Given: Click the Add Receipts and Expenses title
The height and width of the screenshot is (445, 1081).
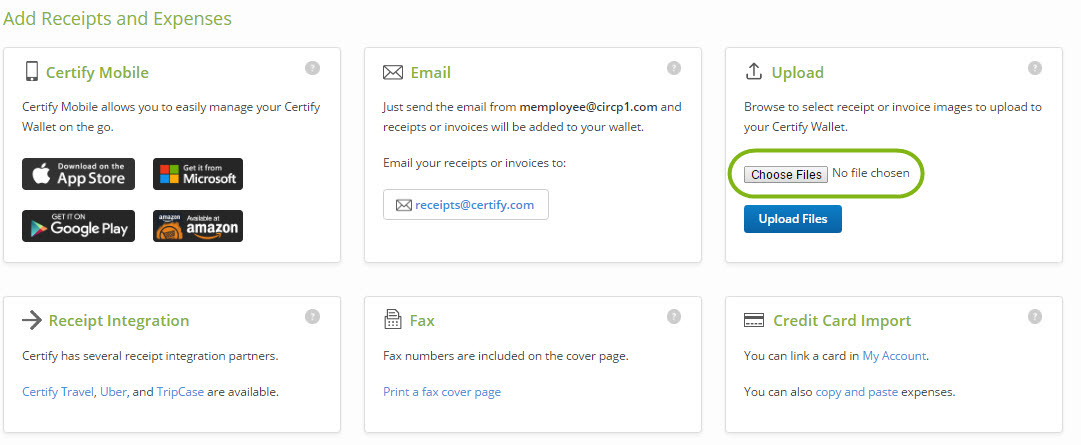Looking at the screenshot, I should tap(117, 19).
